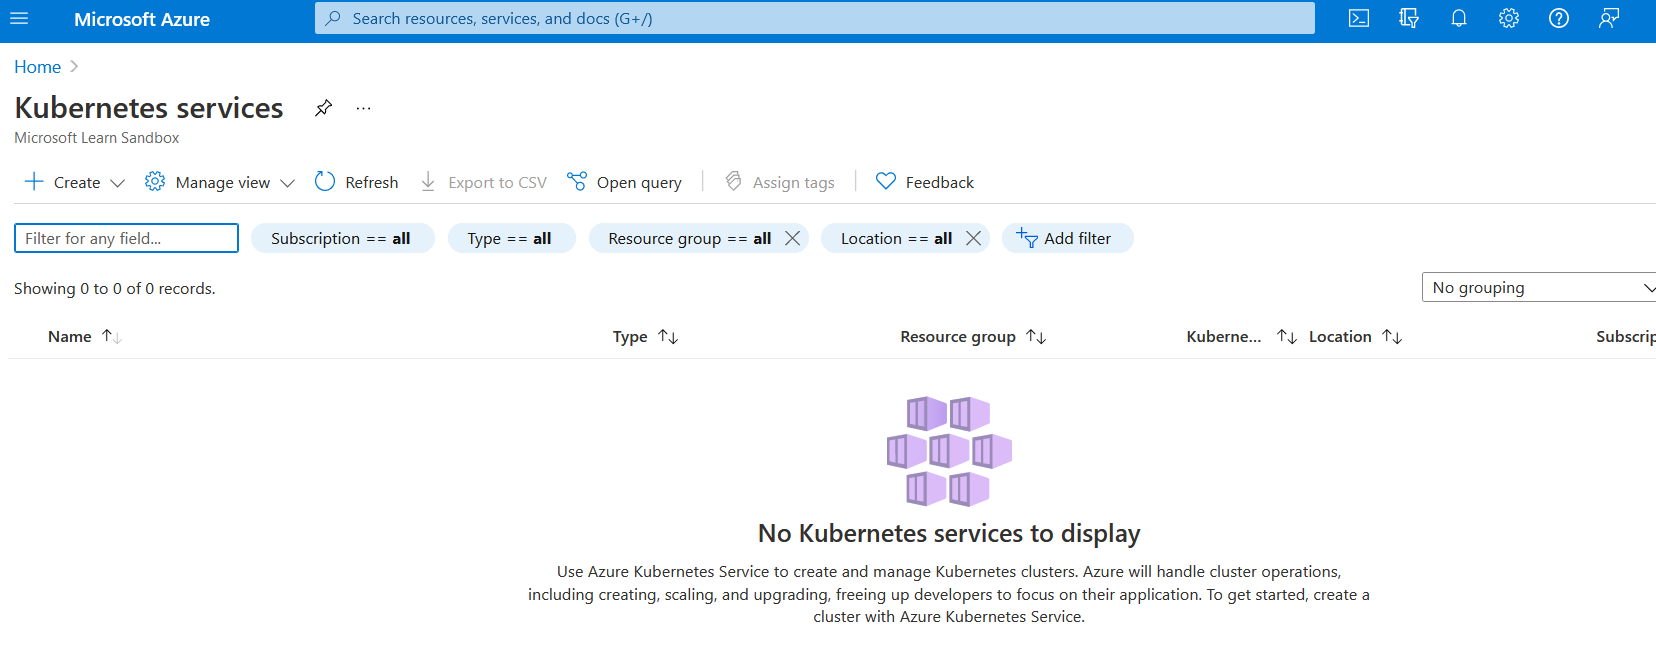The image size is (1656, 666).
Task: Click the Open query graph icon
Action: pyautogui.click(x=577, y=181)
